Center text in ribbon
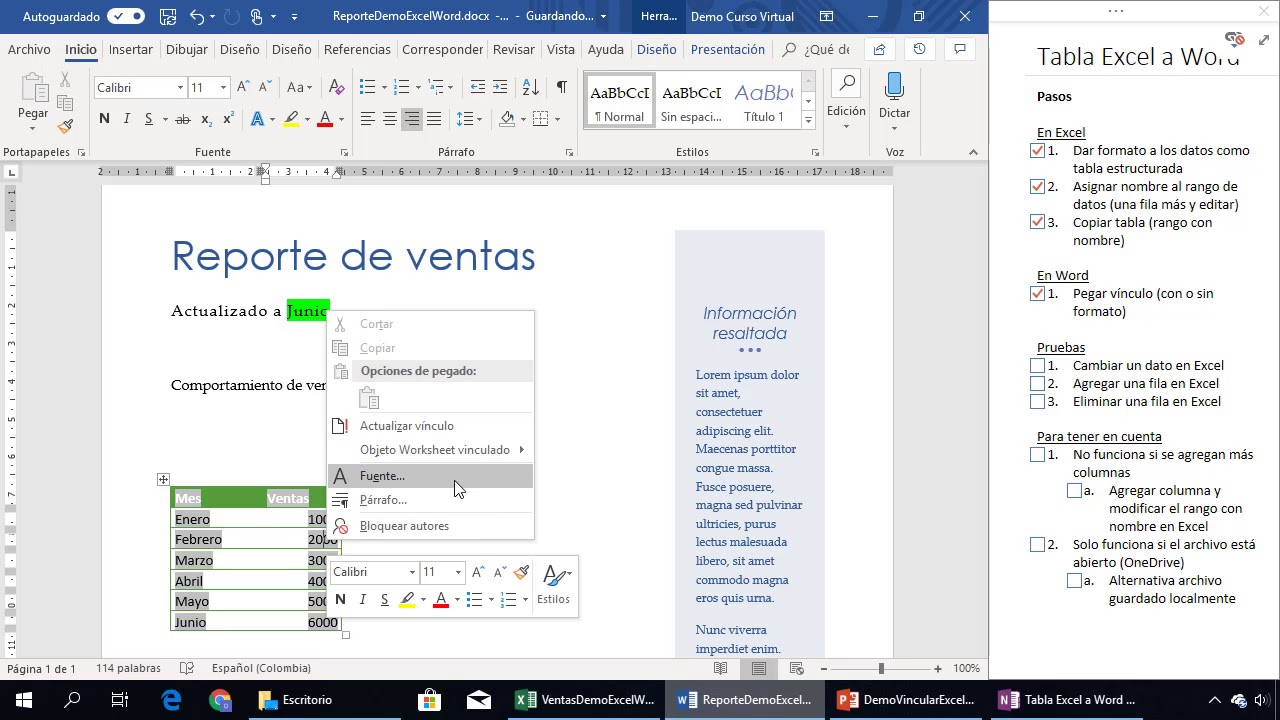 point(390,119)
